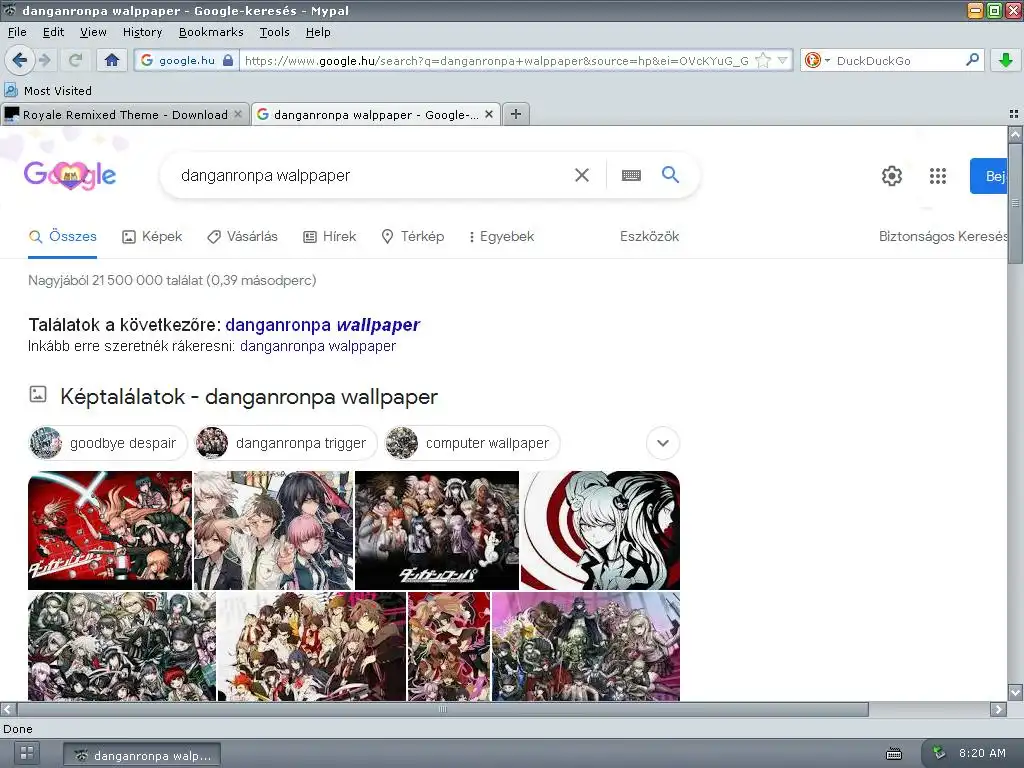
Task: Click the 8:20 AM clock
Action: [982, 753]
